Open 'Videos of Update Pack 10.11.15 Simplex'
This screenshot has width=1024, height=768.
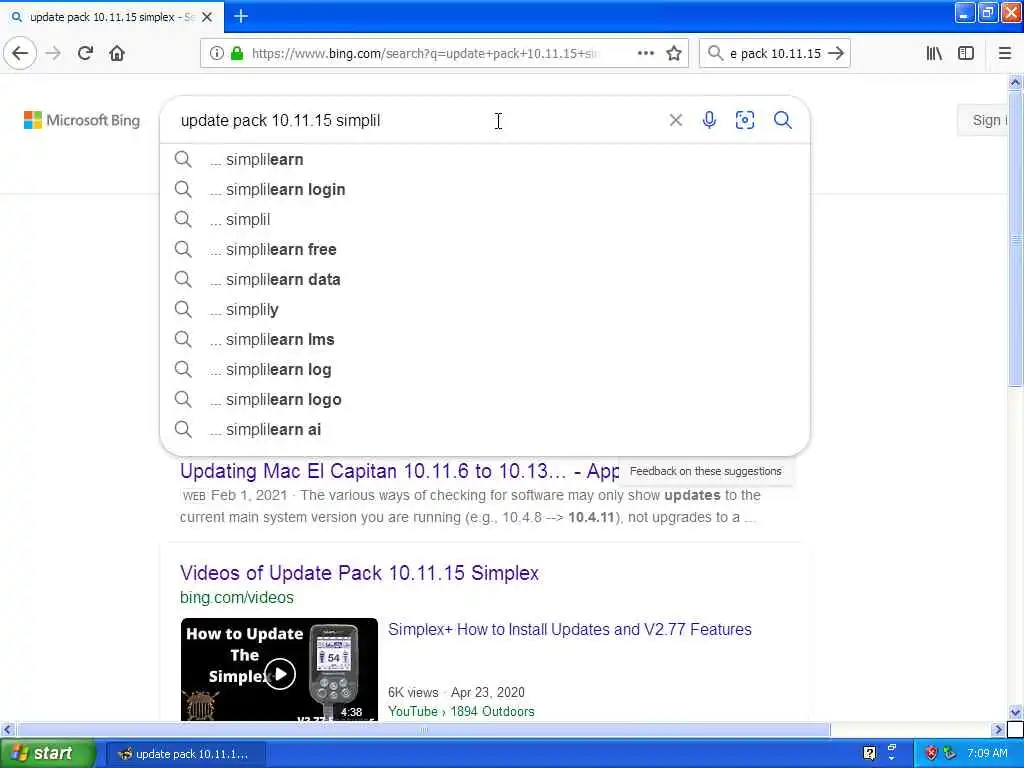359,573
